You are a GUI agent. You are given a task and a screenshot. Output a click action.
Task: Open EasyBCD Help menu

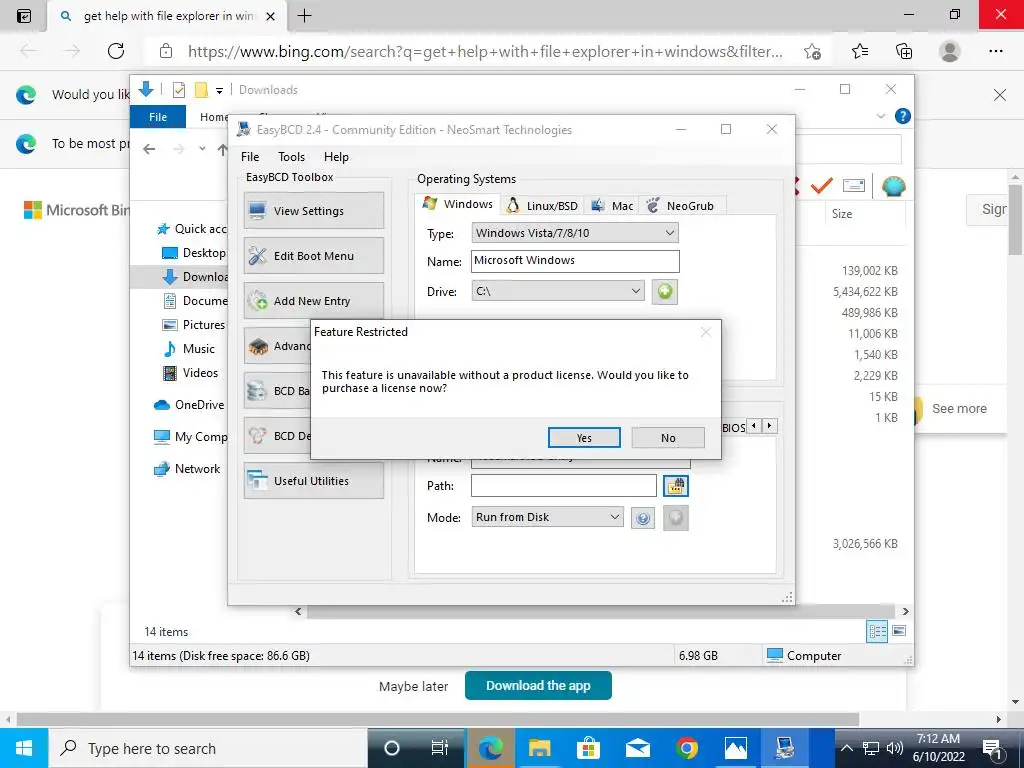point(336,157)
